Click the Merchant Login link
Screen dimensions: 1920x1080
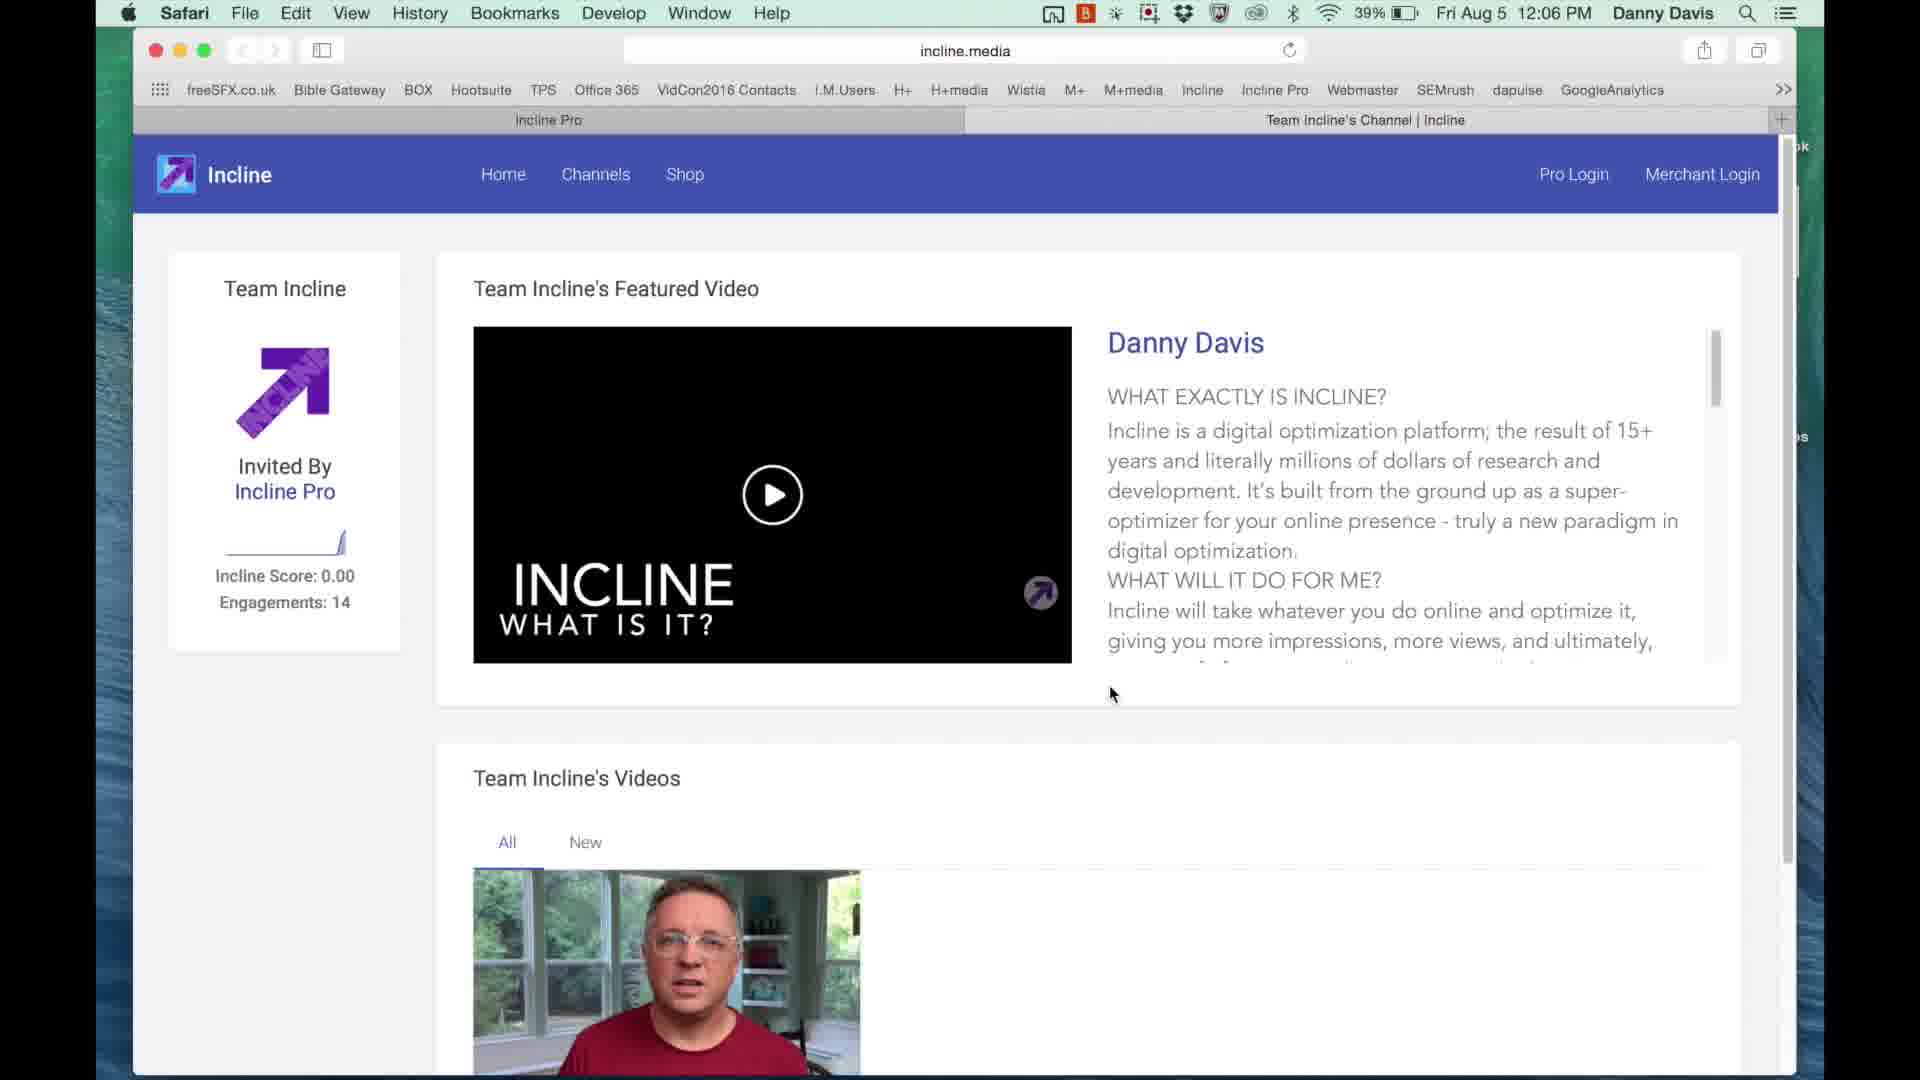click(x=1702, y=174)
